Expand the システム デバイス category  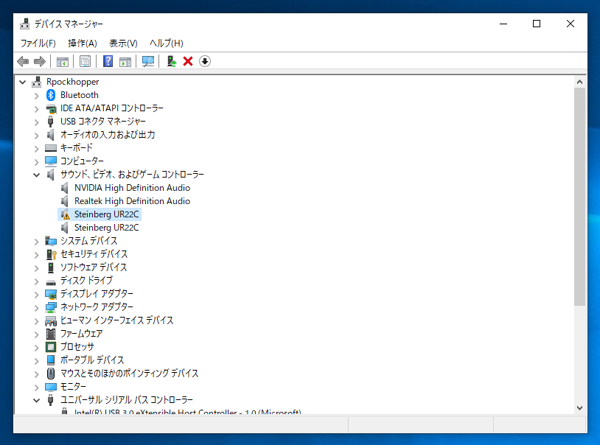pos(36,241)
